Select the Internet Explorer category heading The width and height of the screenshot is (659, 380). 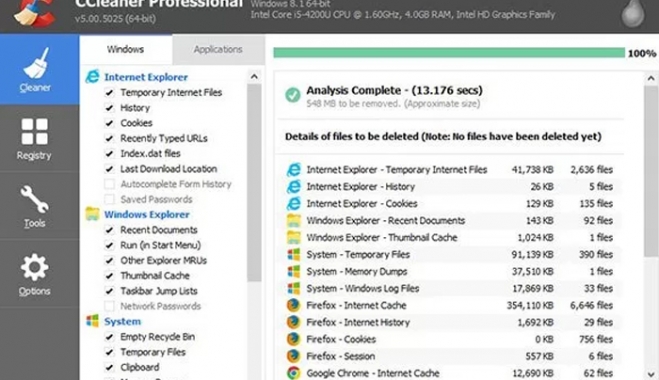coord(146,77)
